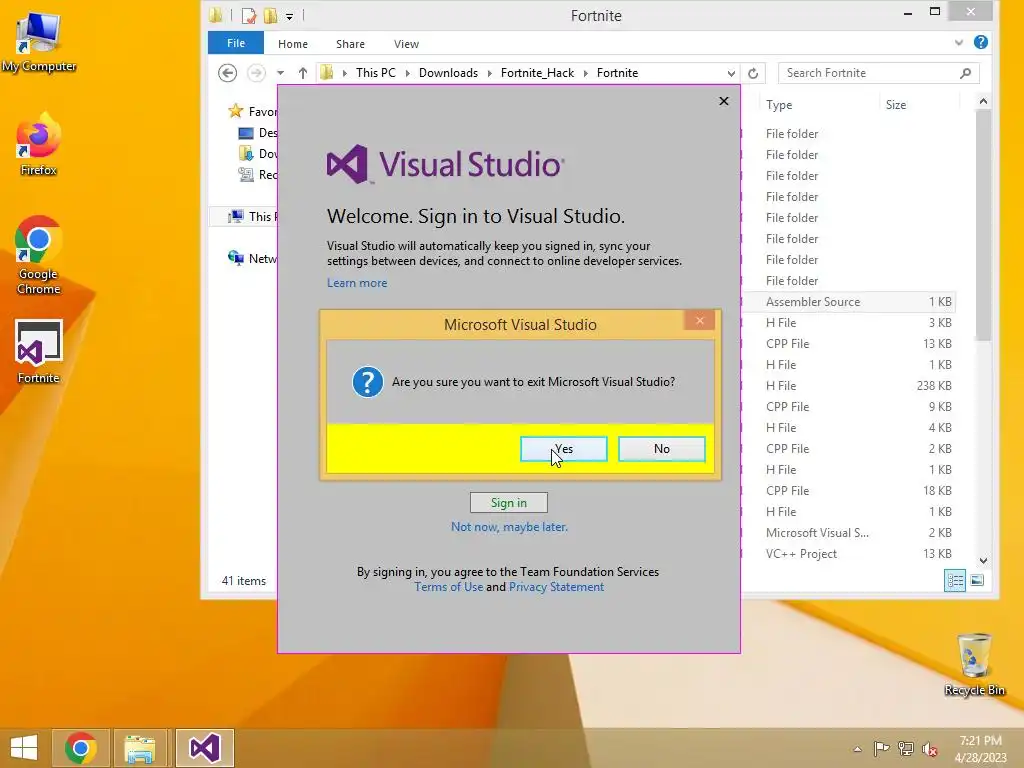Click Downloads in address path
1024x768 pixels.
pyautogui.click(x=448, y=72)
